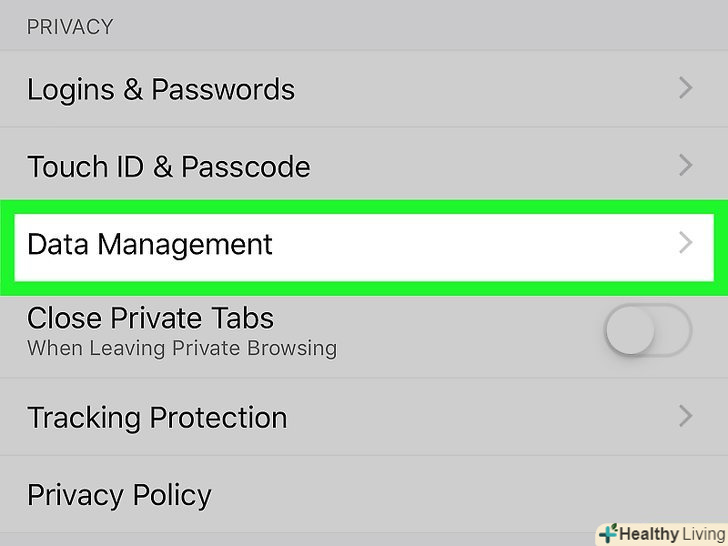Tap the arrow next to Touch ID & Passcode
Image resolution: width=728 pixels, height=546 pixels.
tap(686, 165)
